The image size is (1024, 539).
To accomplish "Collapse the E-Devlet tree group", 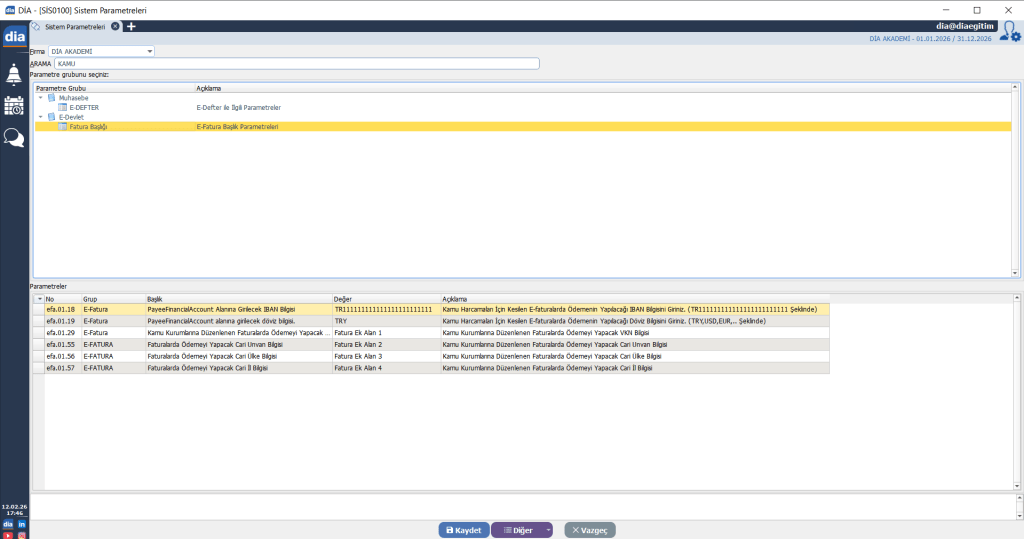I will pos(41,117).
